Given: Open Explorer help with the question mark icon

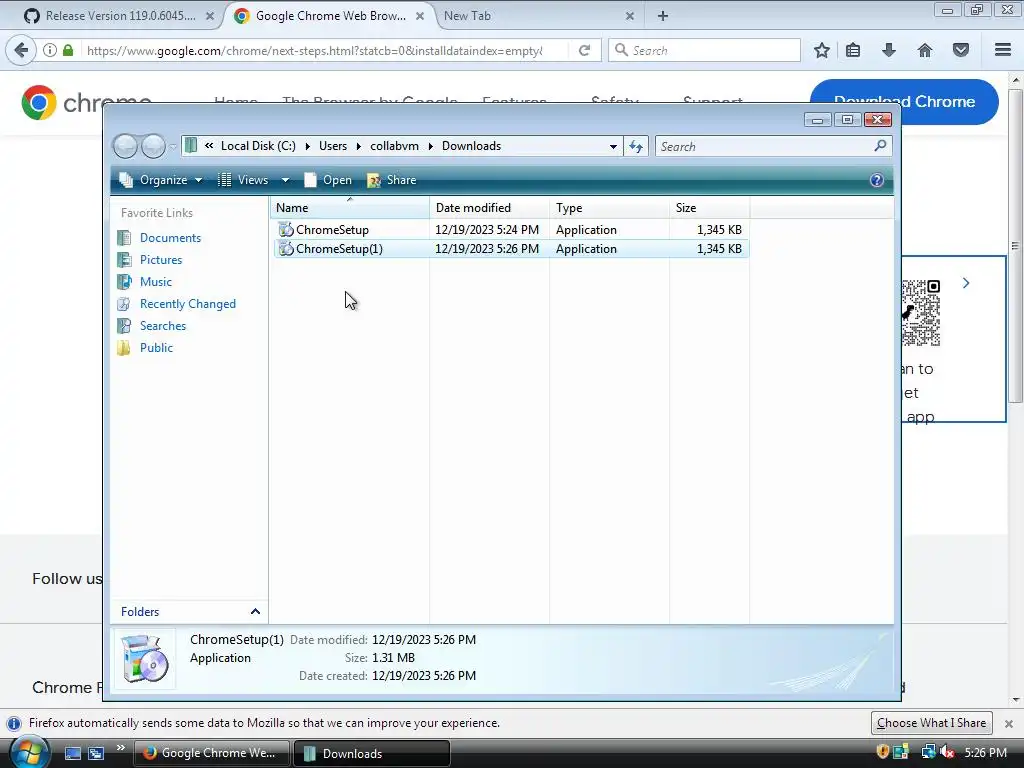Looking at the screenshot, I should coord(876,180).
